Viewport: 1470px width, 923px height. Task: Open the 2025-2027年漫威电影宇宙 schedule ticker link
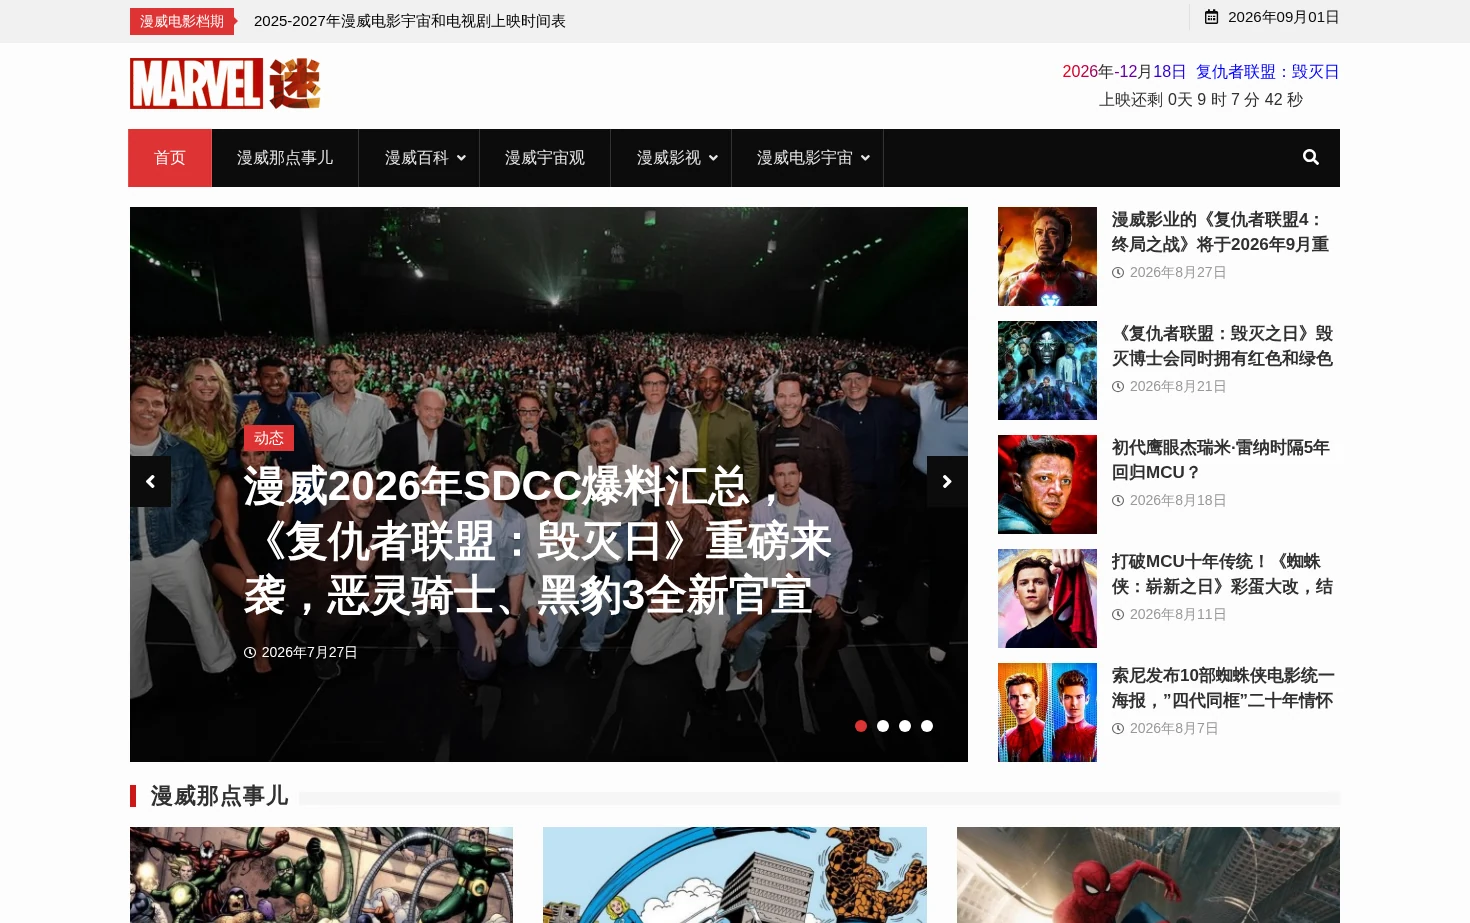pos(410,21)
